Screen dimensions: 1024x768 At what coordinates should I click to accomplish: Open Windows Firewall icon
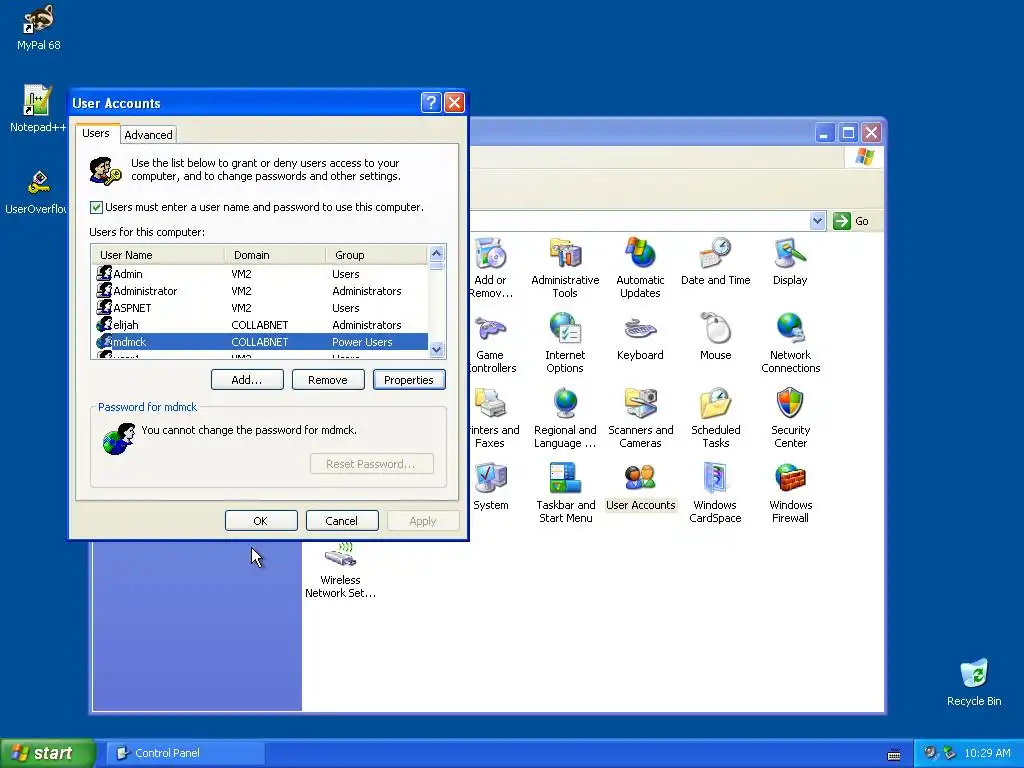790,493
